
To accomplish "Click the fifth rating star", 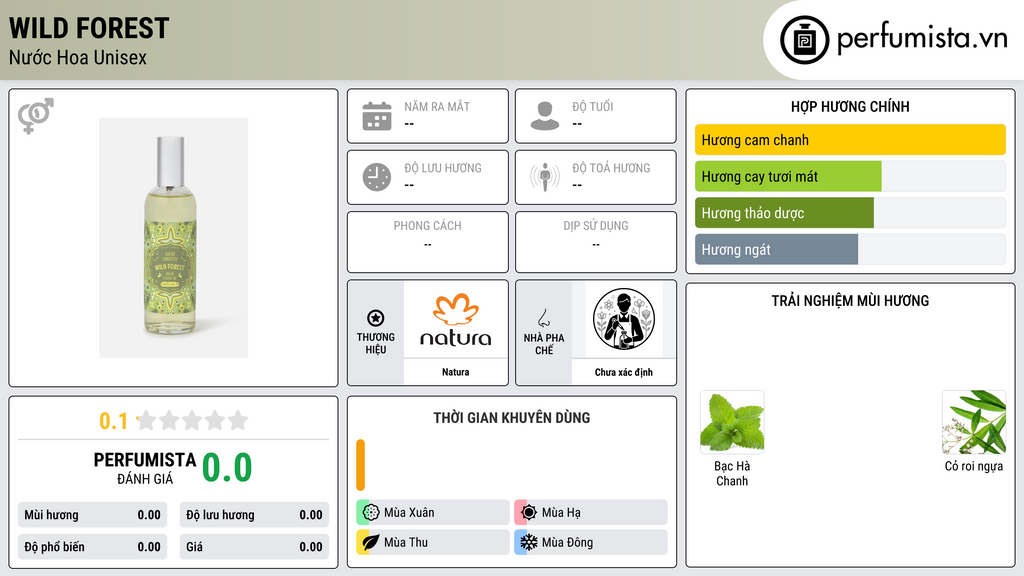I will pos(238,420).
